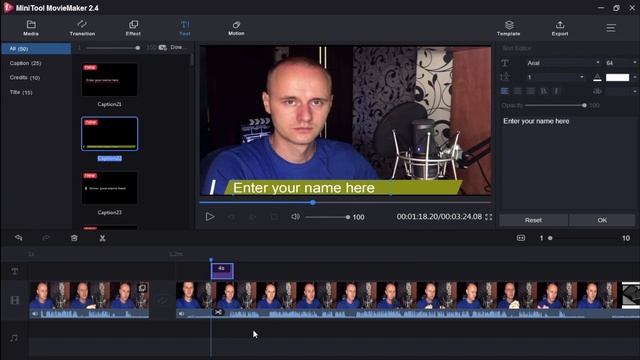Open the font family dropdown showing Arial

click(563, 63)
